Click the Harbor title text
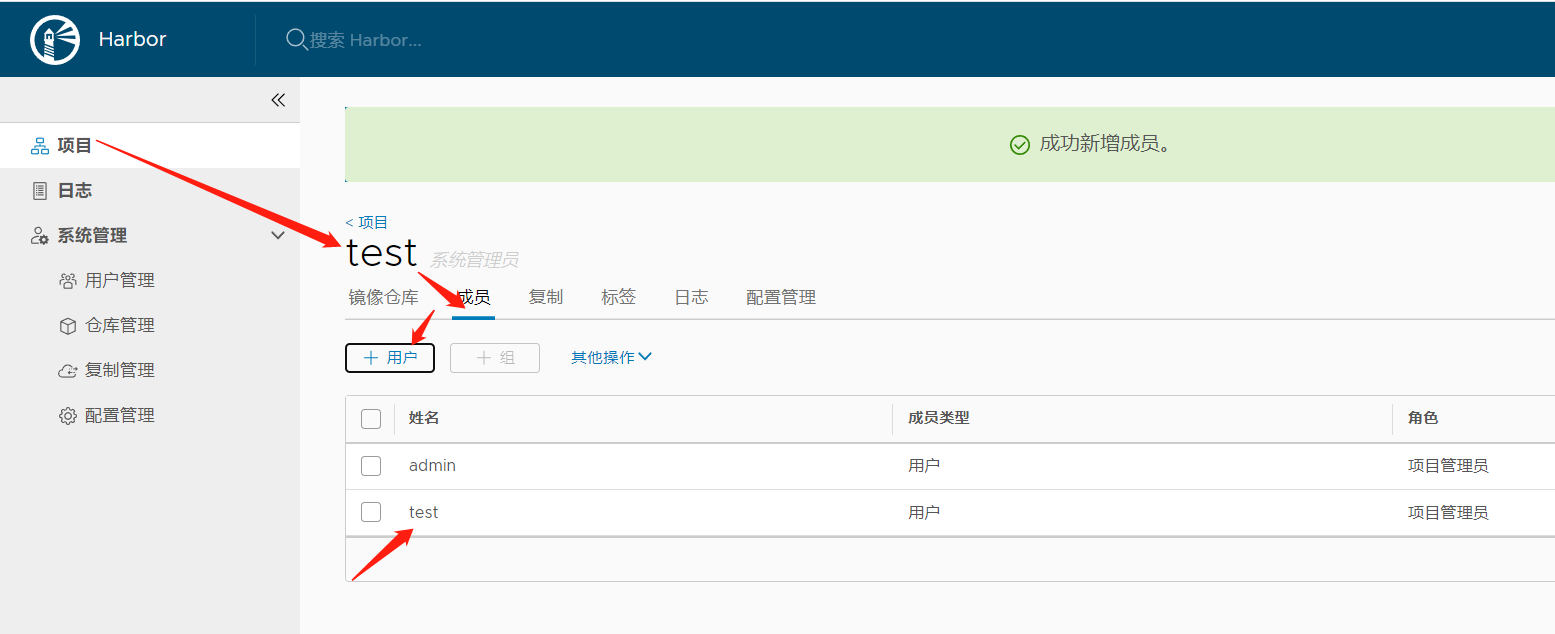Image resolution: width=1555 pixels, height=634 pixels. (x=132, y=40)
